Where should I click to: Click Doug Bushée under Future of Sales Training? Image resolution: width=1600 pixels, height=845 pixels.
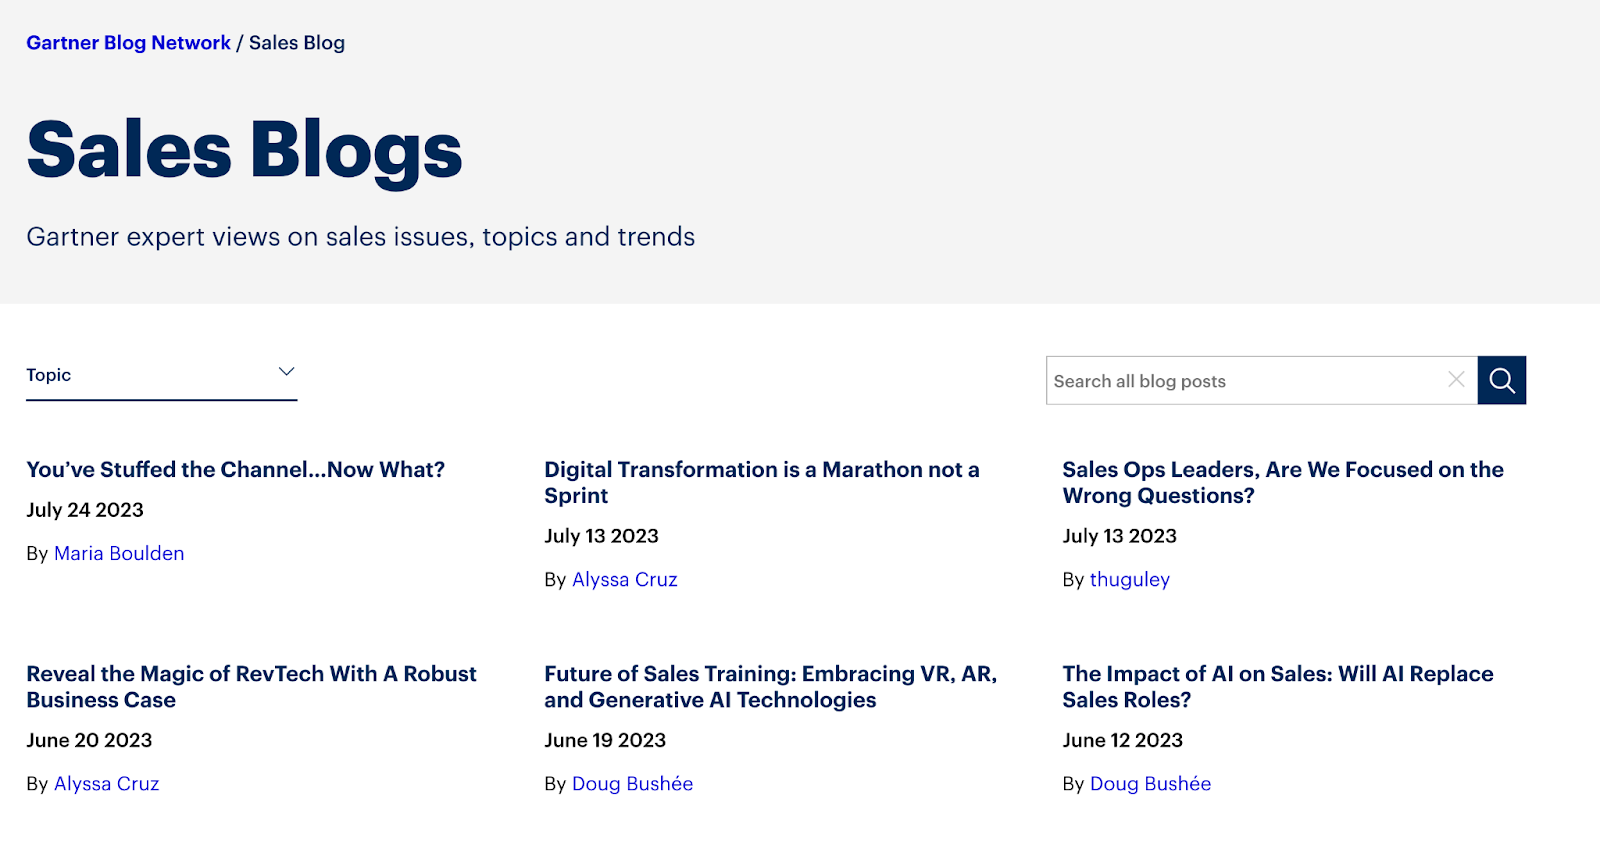(x=632, y=783)
